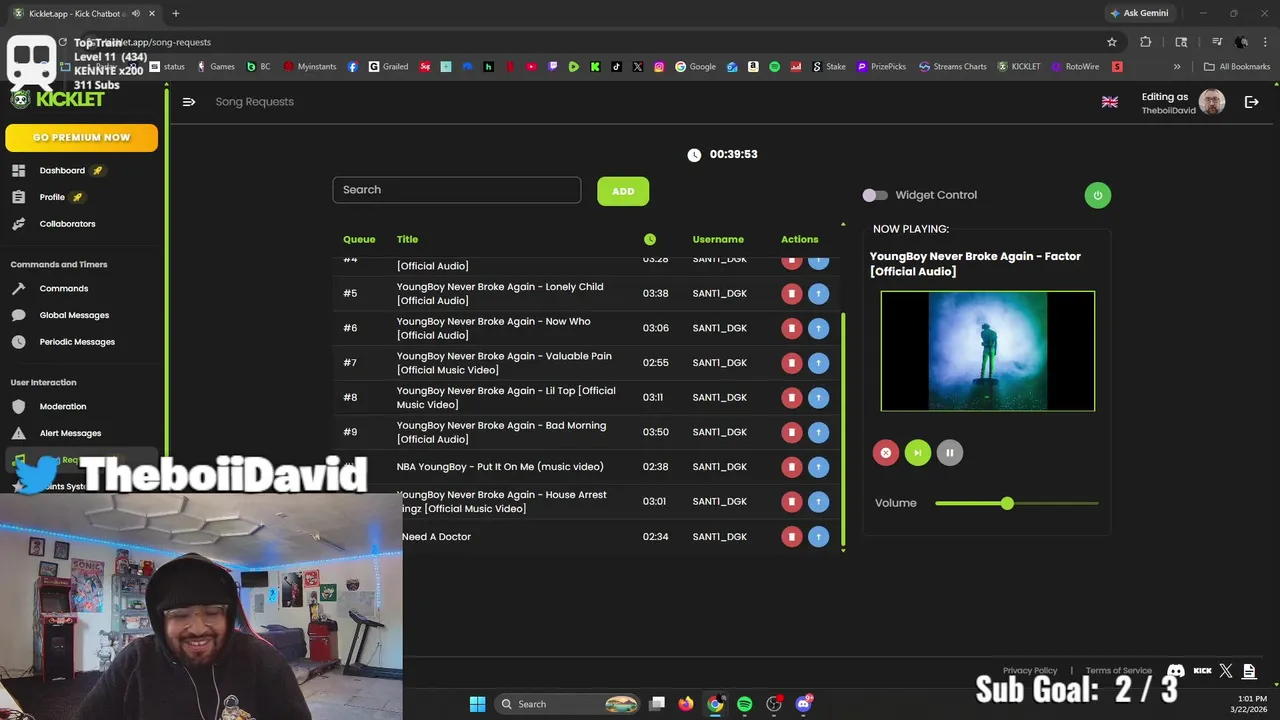Screen dimensions: 1280x720
Task: Pause the currently playing song
Action: pos(949,453)
